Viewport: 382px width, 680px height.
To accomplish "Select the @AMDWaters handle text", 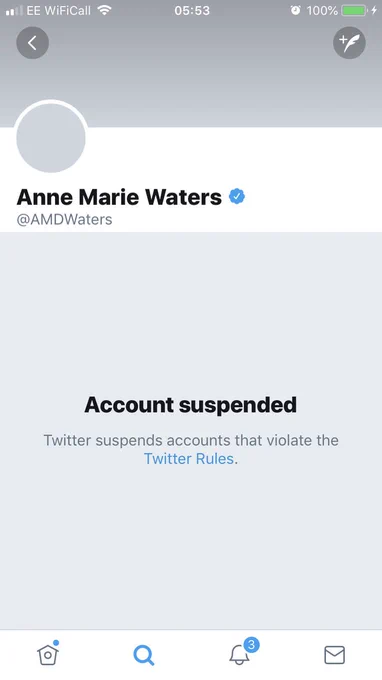I will [x=64, y=219].
